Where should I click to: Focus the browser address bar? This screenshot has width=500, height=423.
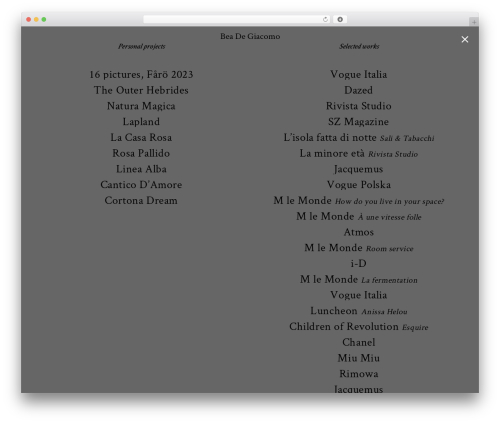click(x=236, y=20)
